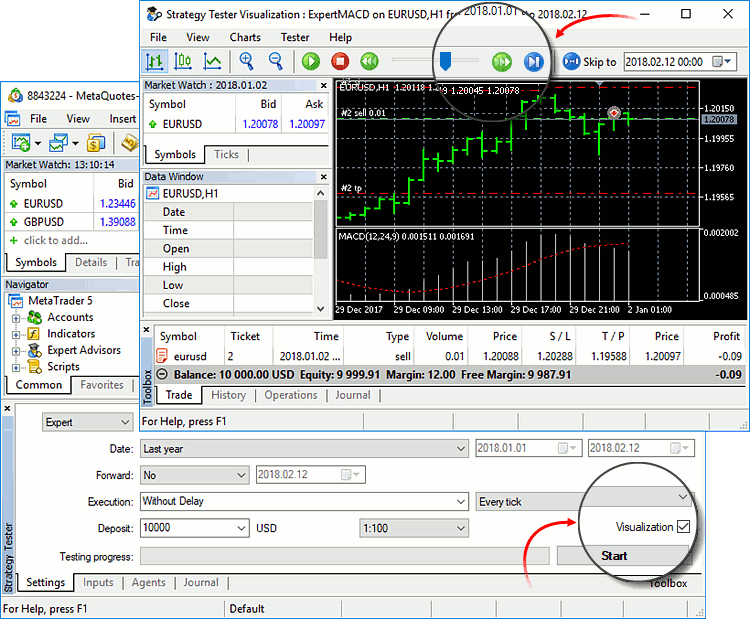Open the Charts menu

(x=245, y=37)
